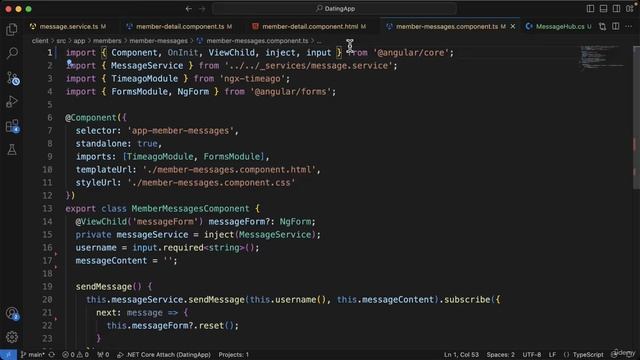Change indentation via Spaces: 2
The height and width of the screenshot is (360, 640).
click(x=500, y=355)
